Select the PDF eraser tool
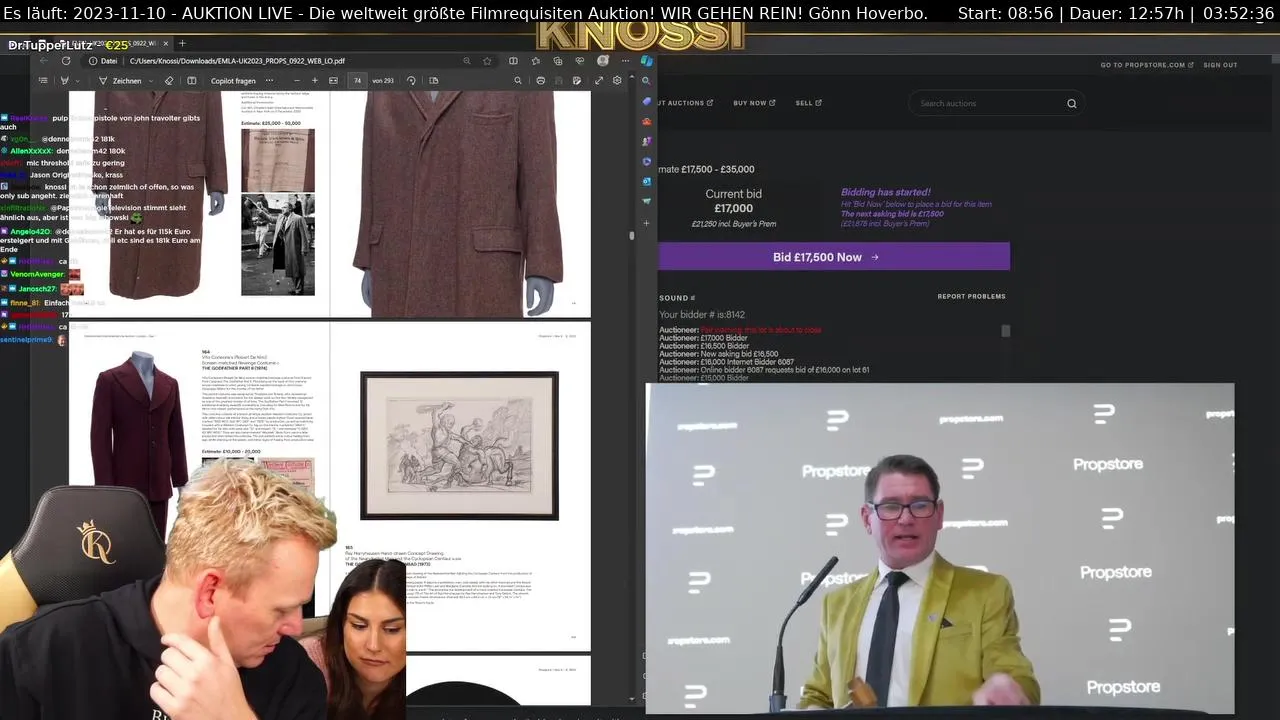 (x=169, y=80)
